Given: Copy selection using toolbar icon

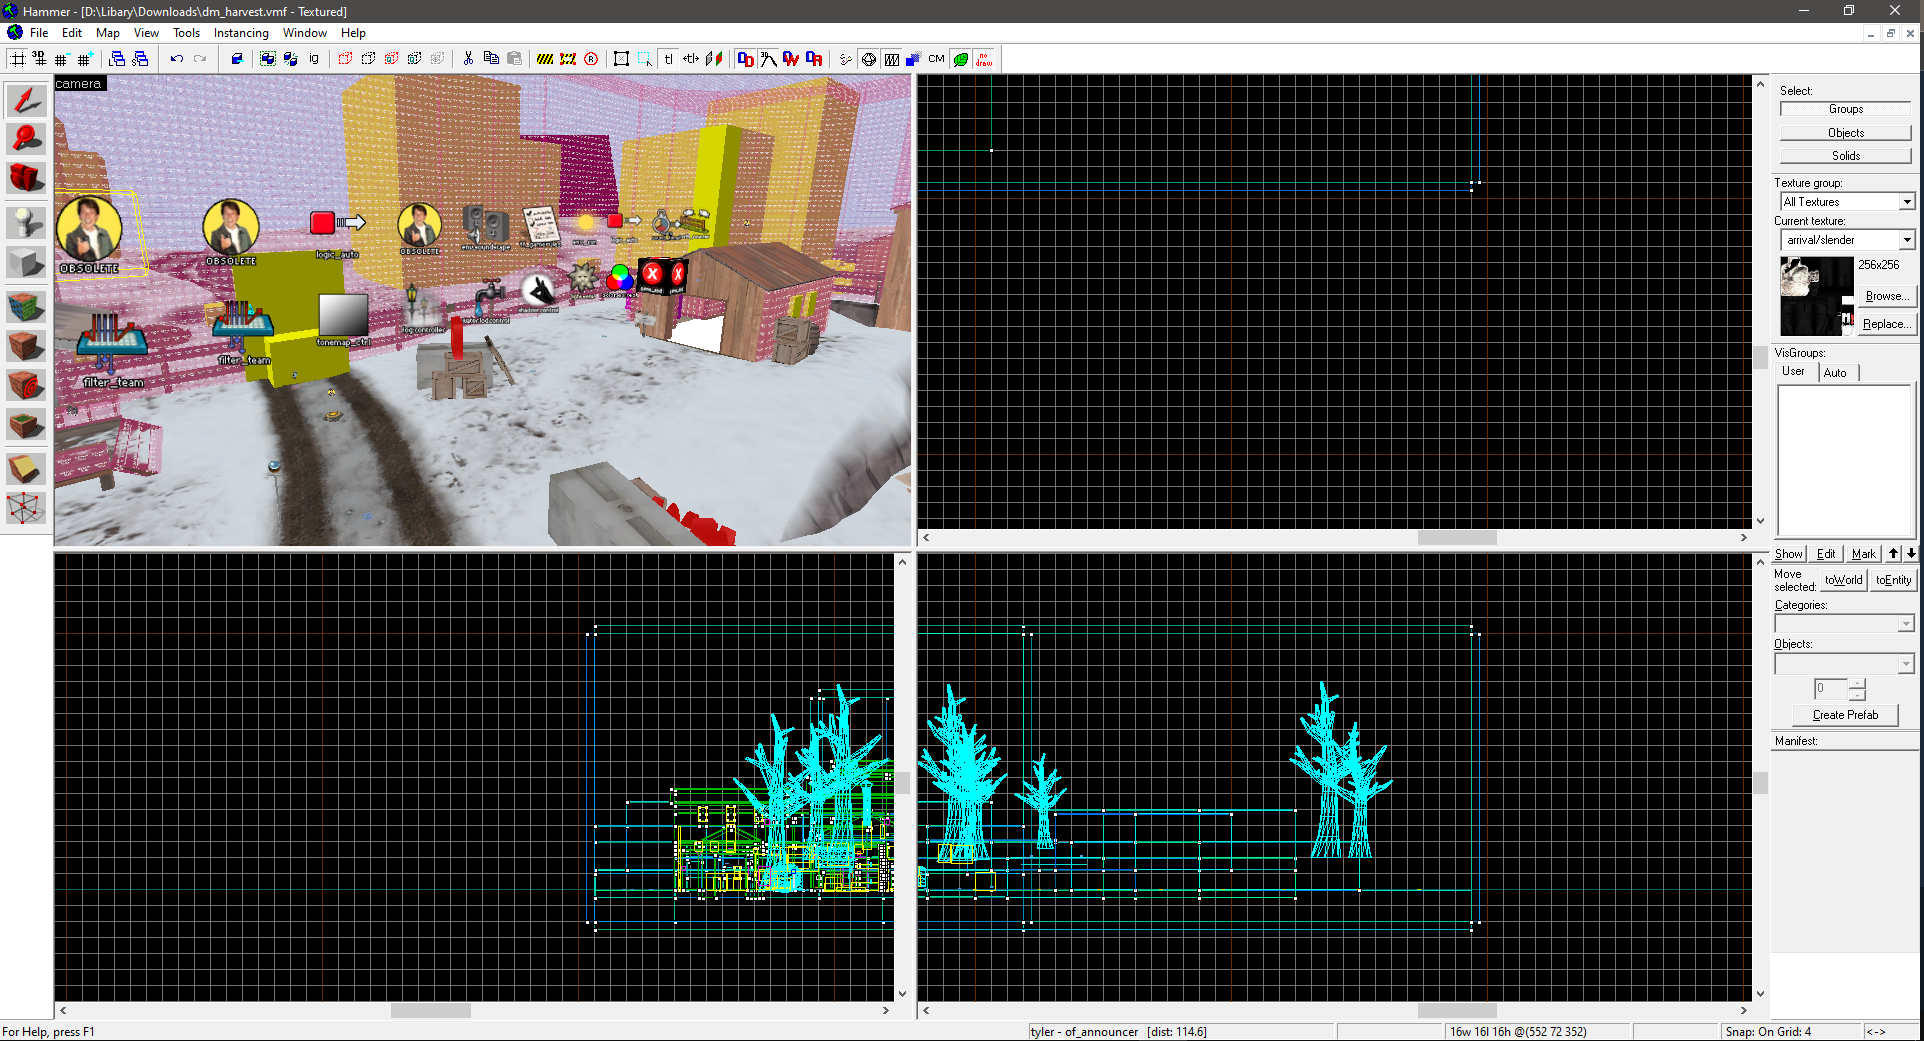Looking at the screenshot, I should point(491,59).
